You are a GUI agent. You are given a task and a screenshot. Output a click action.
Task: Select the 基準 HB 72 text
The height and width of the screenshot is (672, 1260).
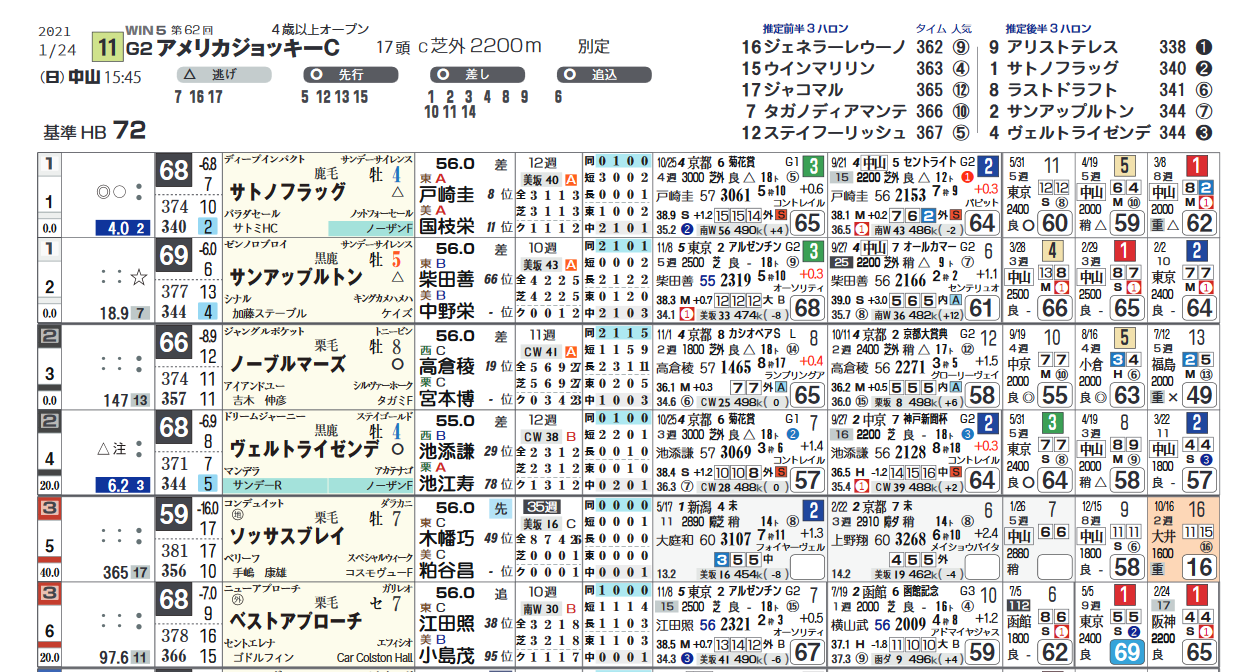[95, 131]
